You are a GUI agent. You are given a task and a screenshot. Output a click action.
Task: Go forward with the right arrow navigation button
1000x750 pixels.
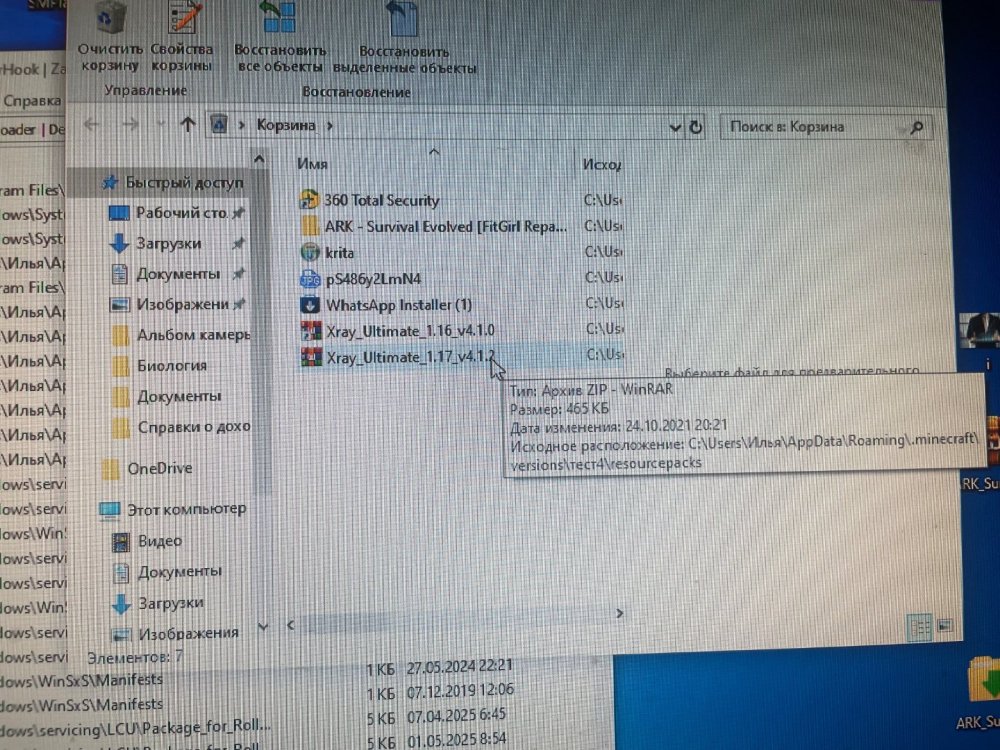130,124
